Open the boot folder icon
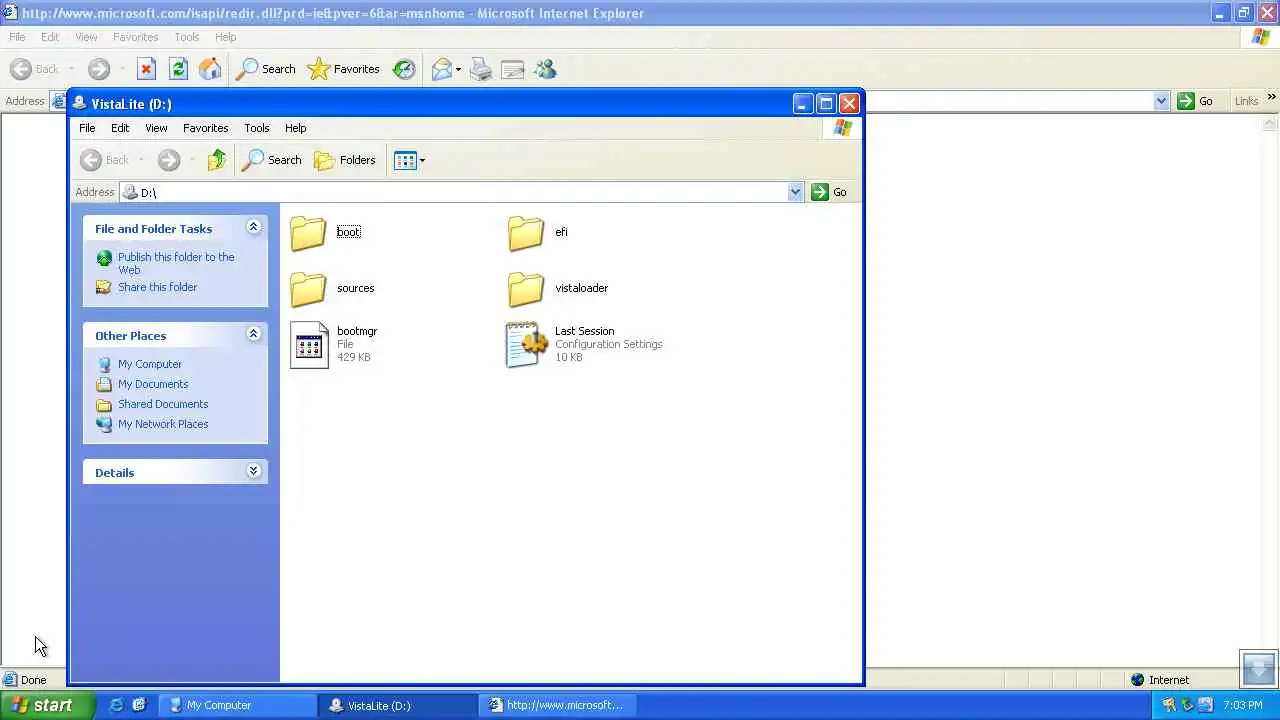The height and width of the screenshot is (720, 1280). (308, 232)
